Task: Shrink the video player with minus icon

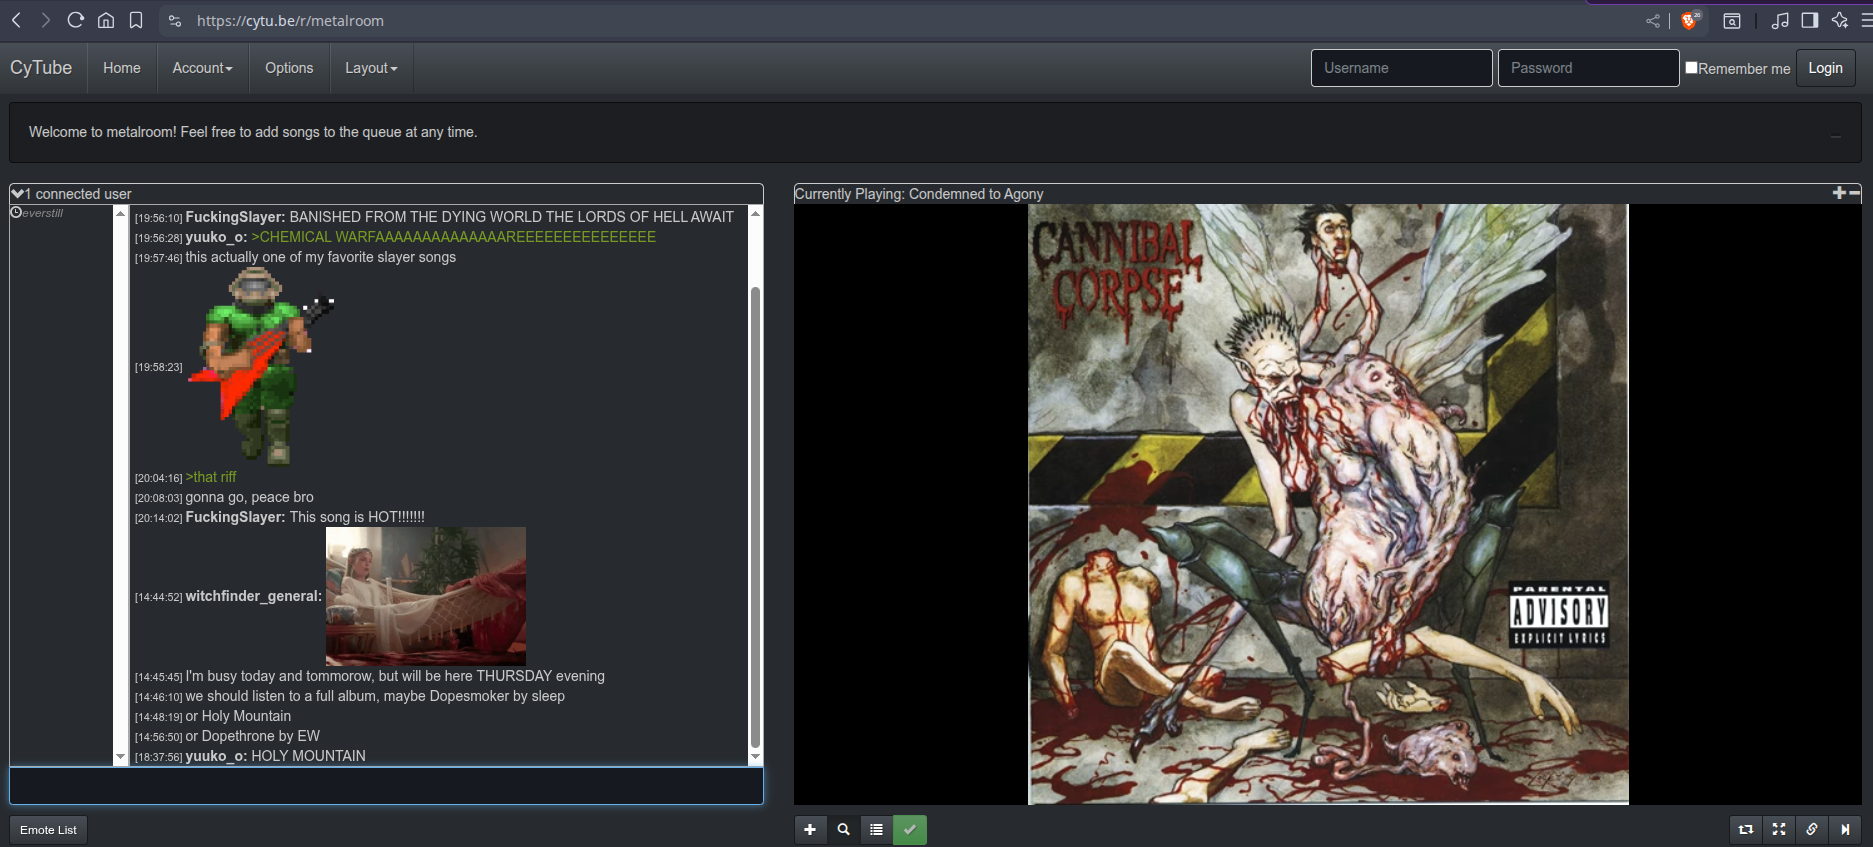Action: (1855, 192)
